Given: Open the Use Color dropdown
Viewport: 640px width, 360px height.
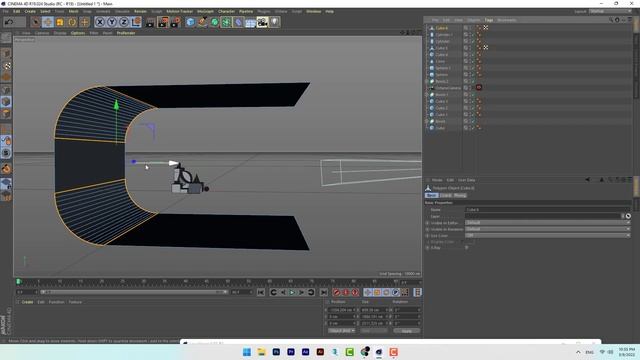Looking at the screenshot, I should (x=547, y=236).
